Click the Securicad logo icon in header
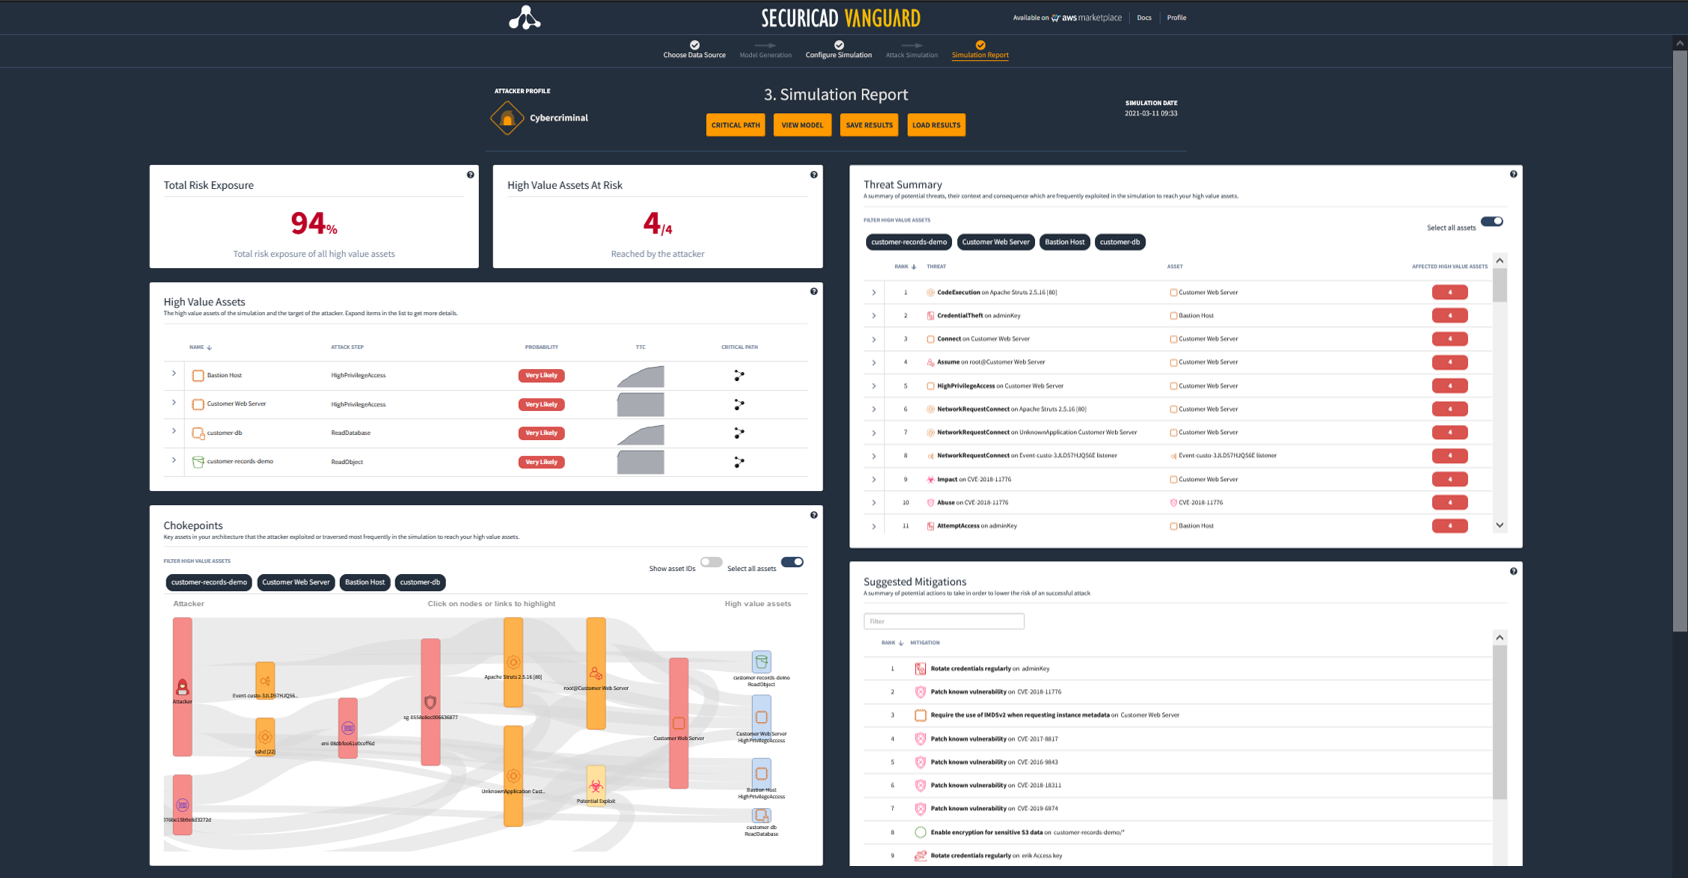The width and height of the screenshot is (1688, 878). (525, 18)
